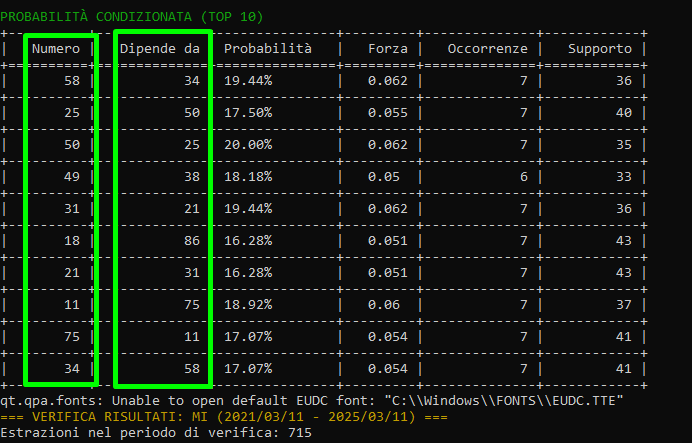
Task: Select 50 in the Dipende da column
Action: (192, 113)
